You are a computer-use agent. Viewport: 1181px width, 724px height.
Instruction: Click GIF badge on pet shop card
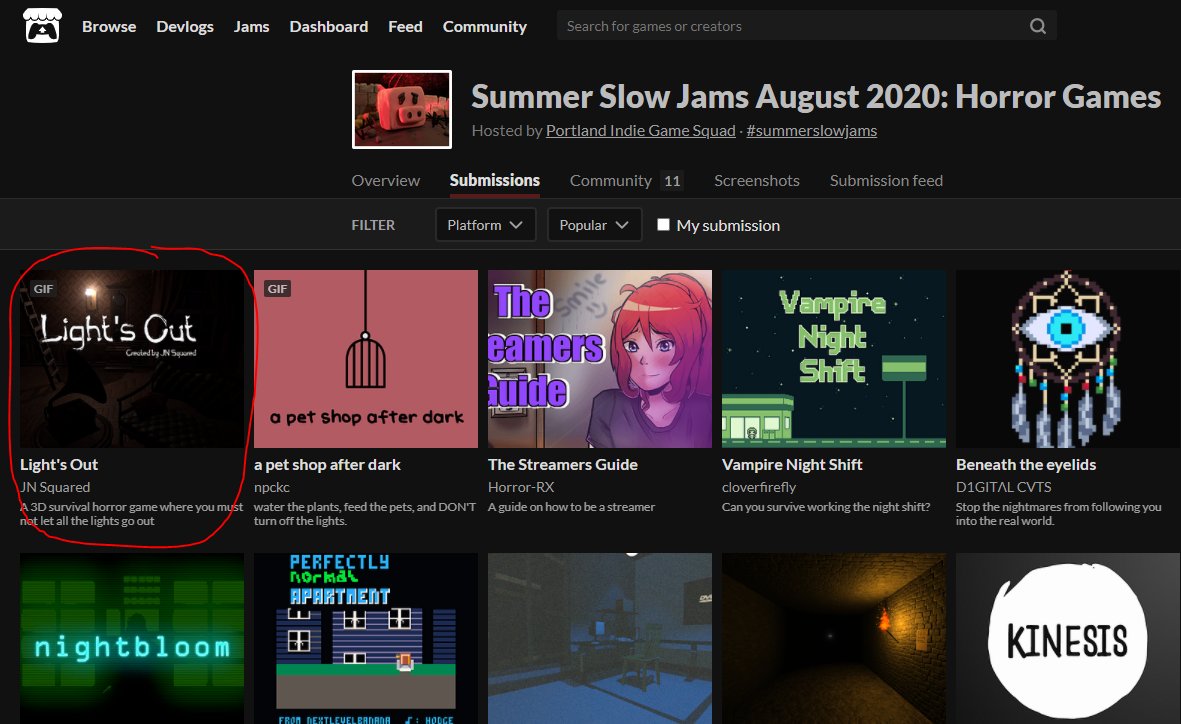(x=277, y=289)
